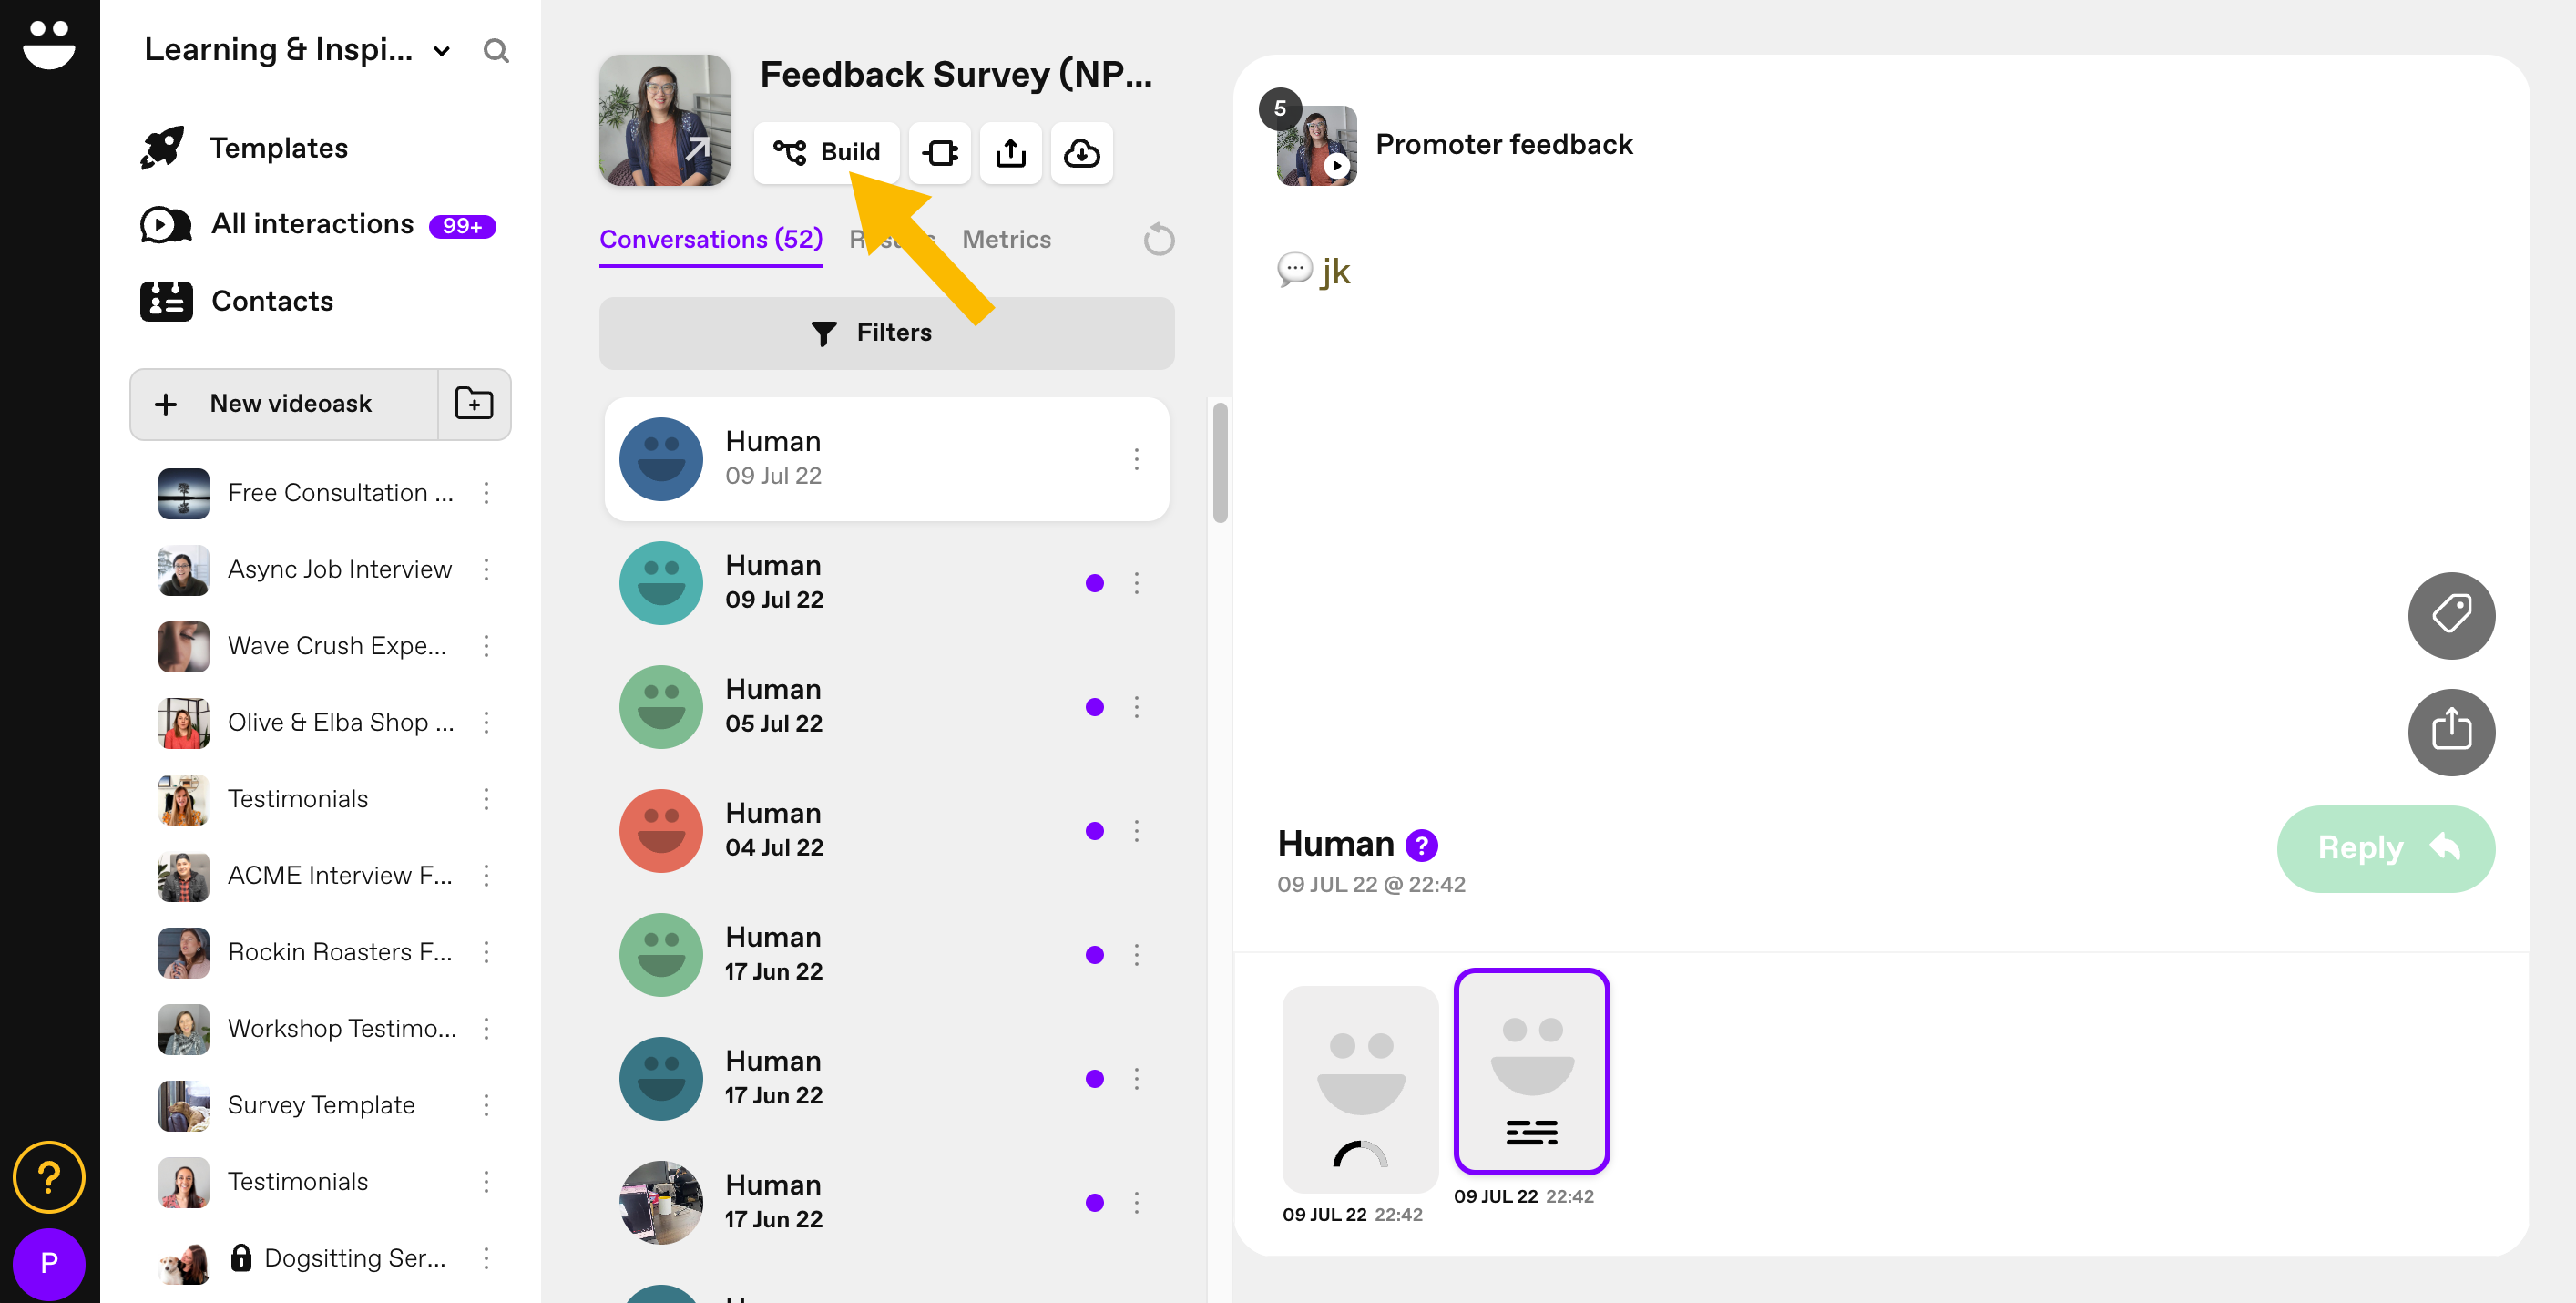Click the purple question mark next to Human
This screenshot has width=2576, height=1303.
(1421, 846)
